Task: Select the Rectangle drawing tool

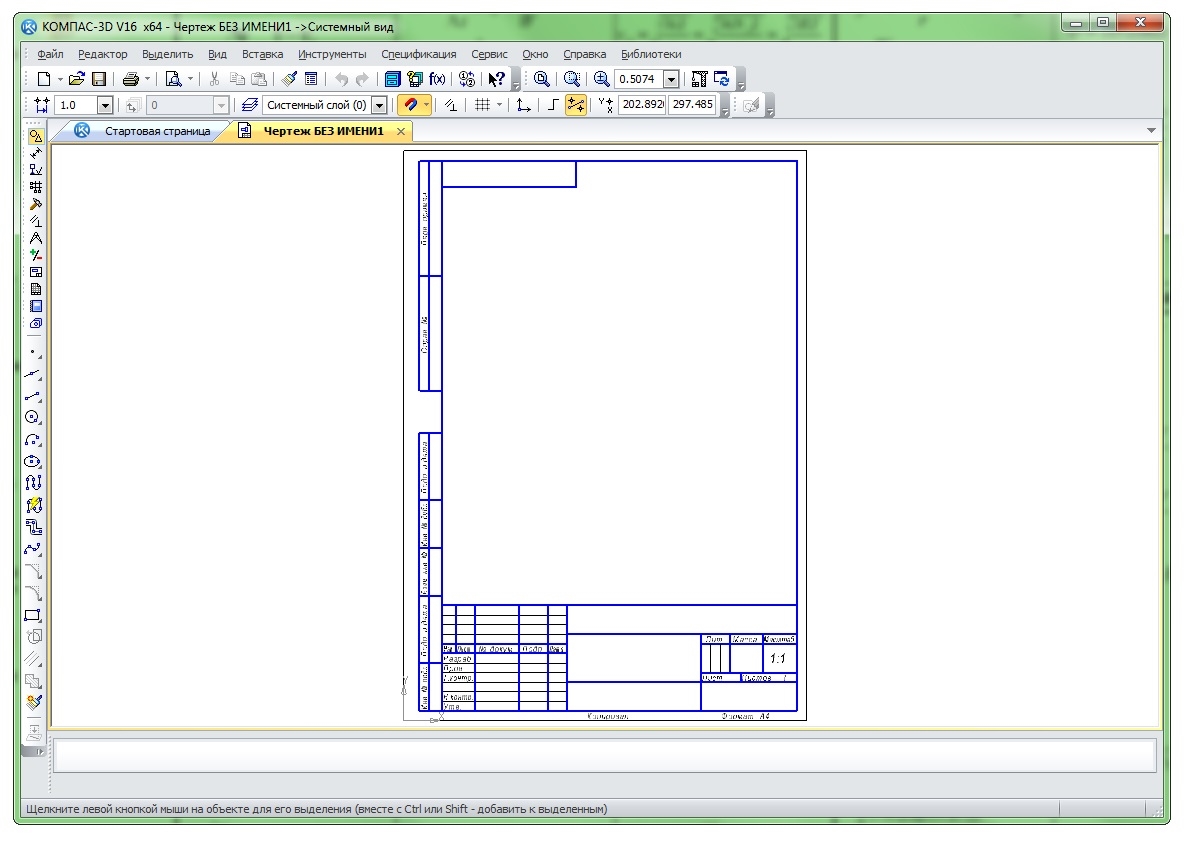Action: pos(35,615)
